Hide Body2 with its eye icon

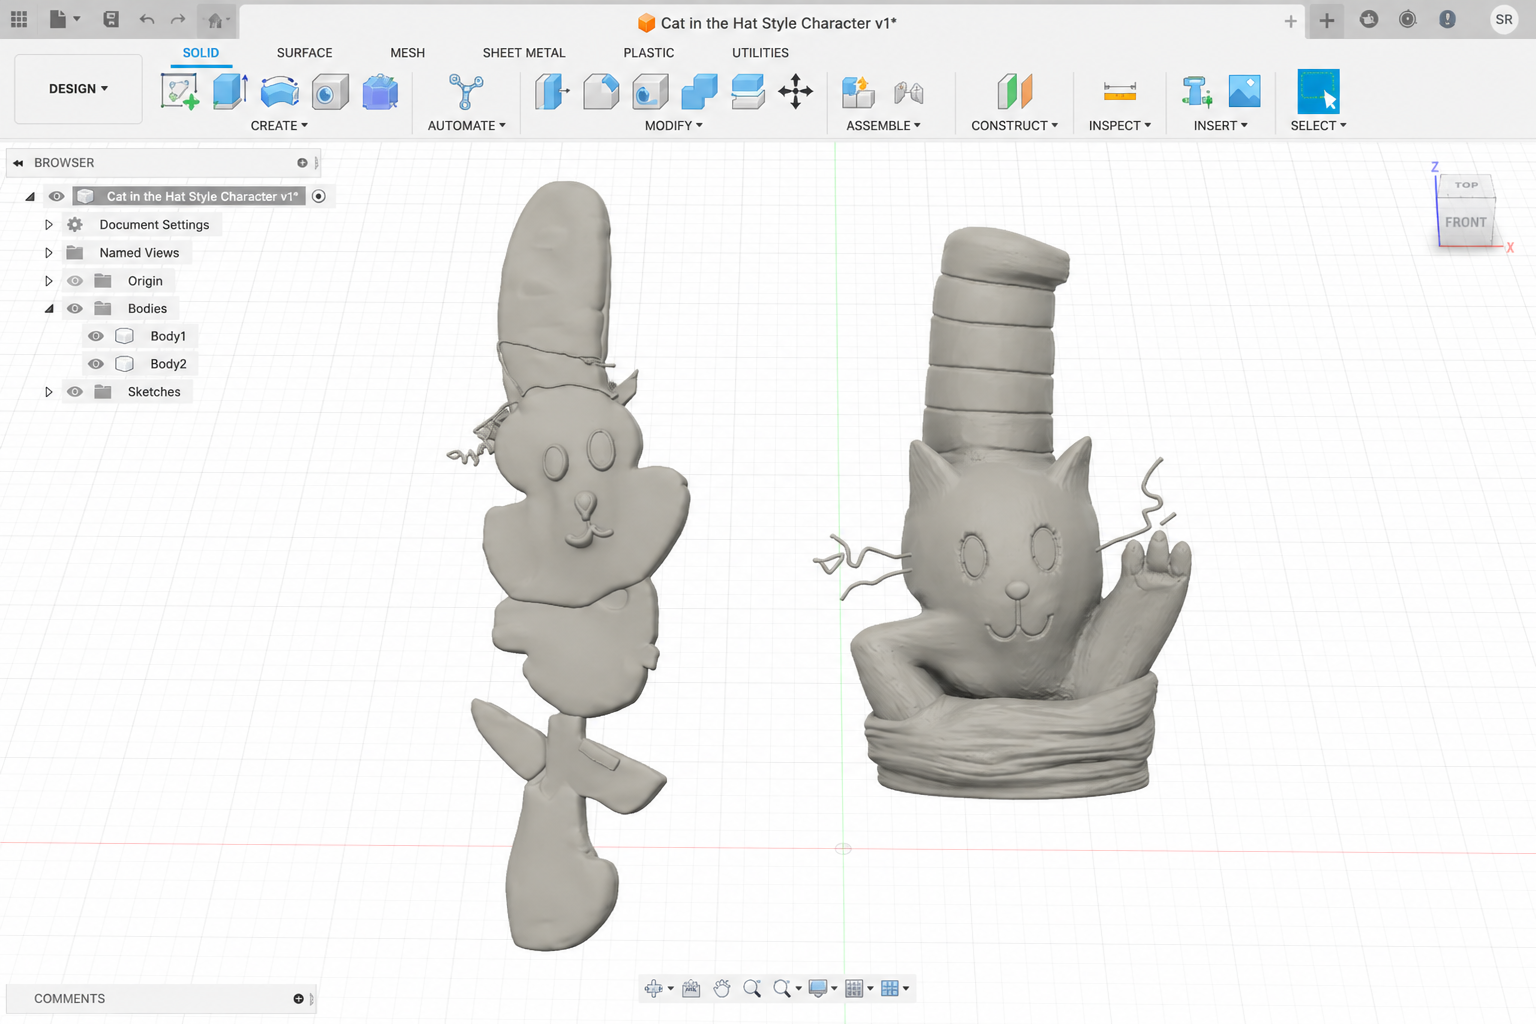96,364
